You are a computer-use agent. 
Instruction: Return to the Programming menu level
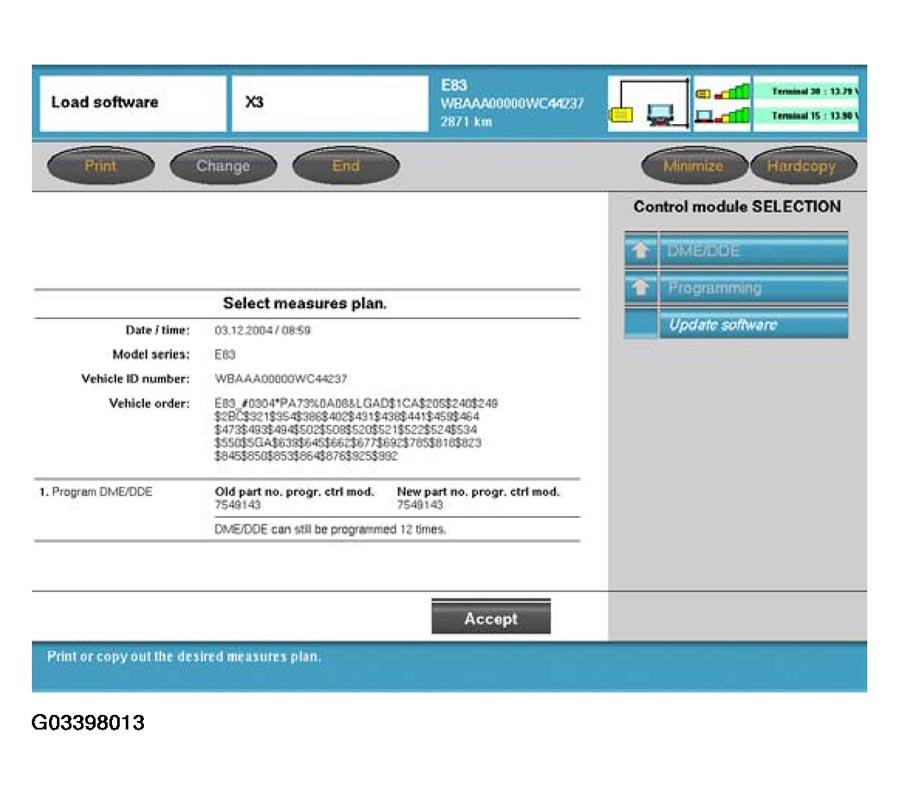click(752, 289)
